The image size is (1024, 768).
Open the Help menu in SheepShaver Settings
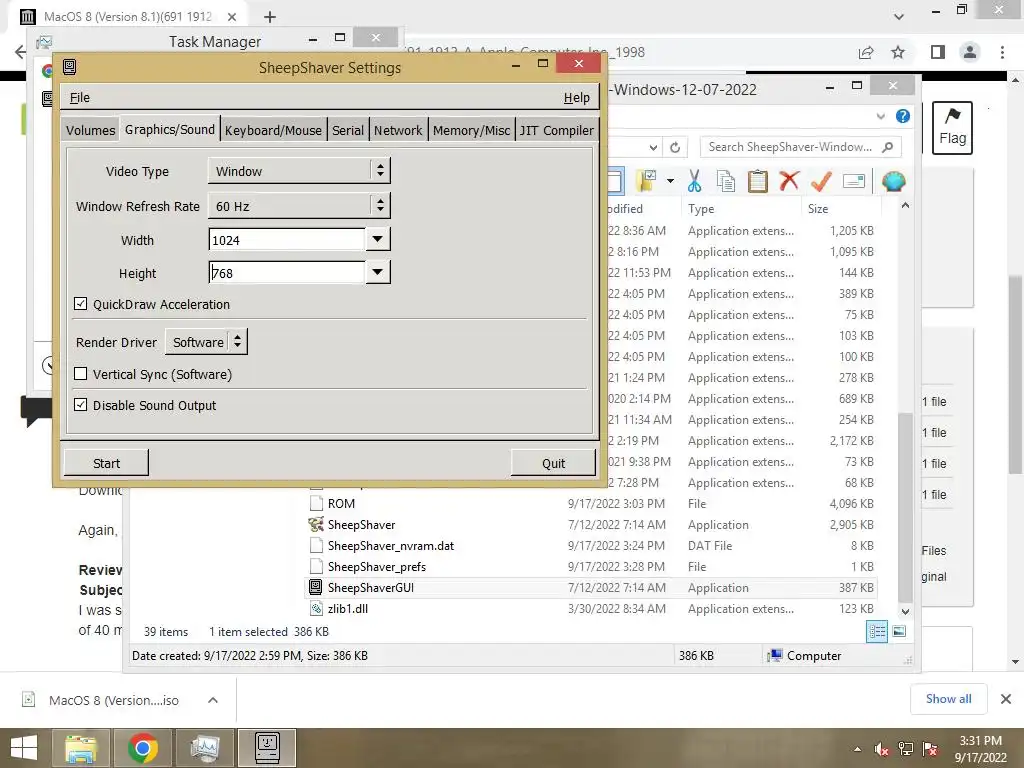point(576,97)
